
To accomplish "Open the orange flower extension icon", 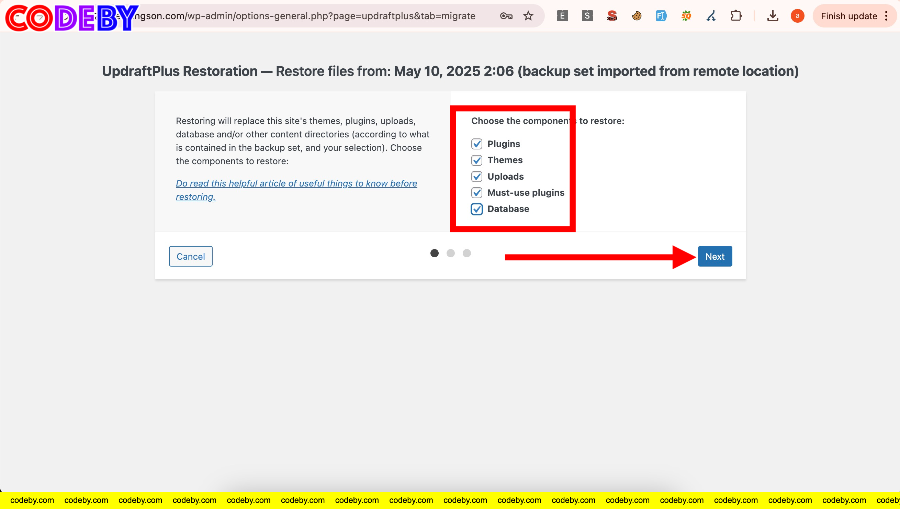I will click(686, 16).
